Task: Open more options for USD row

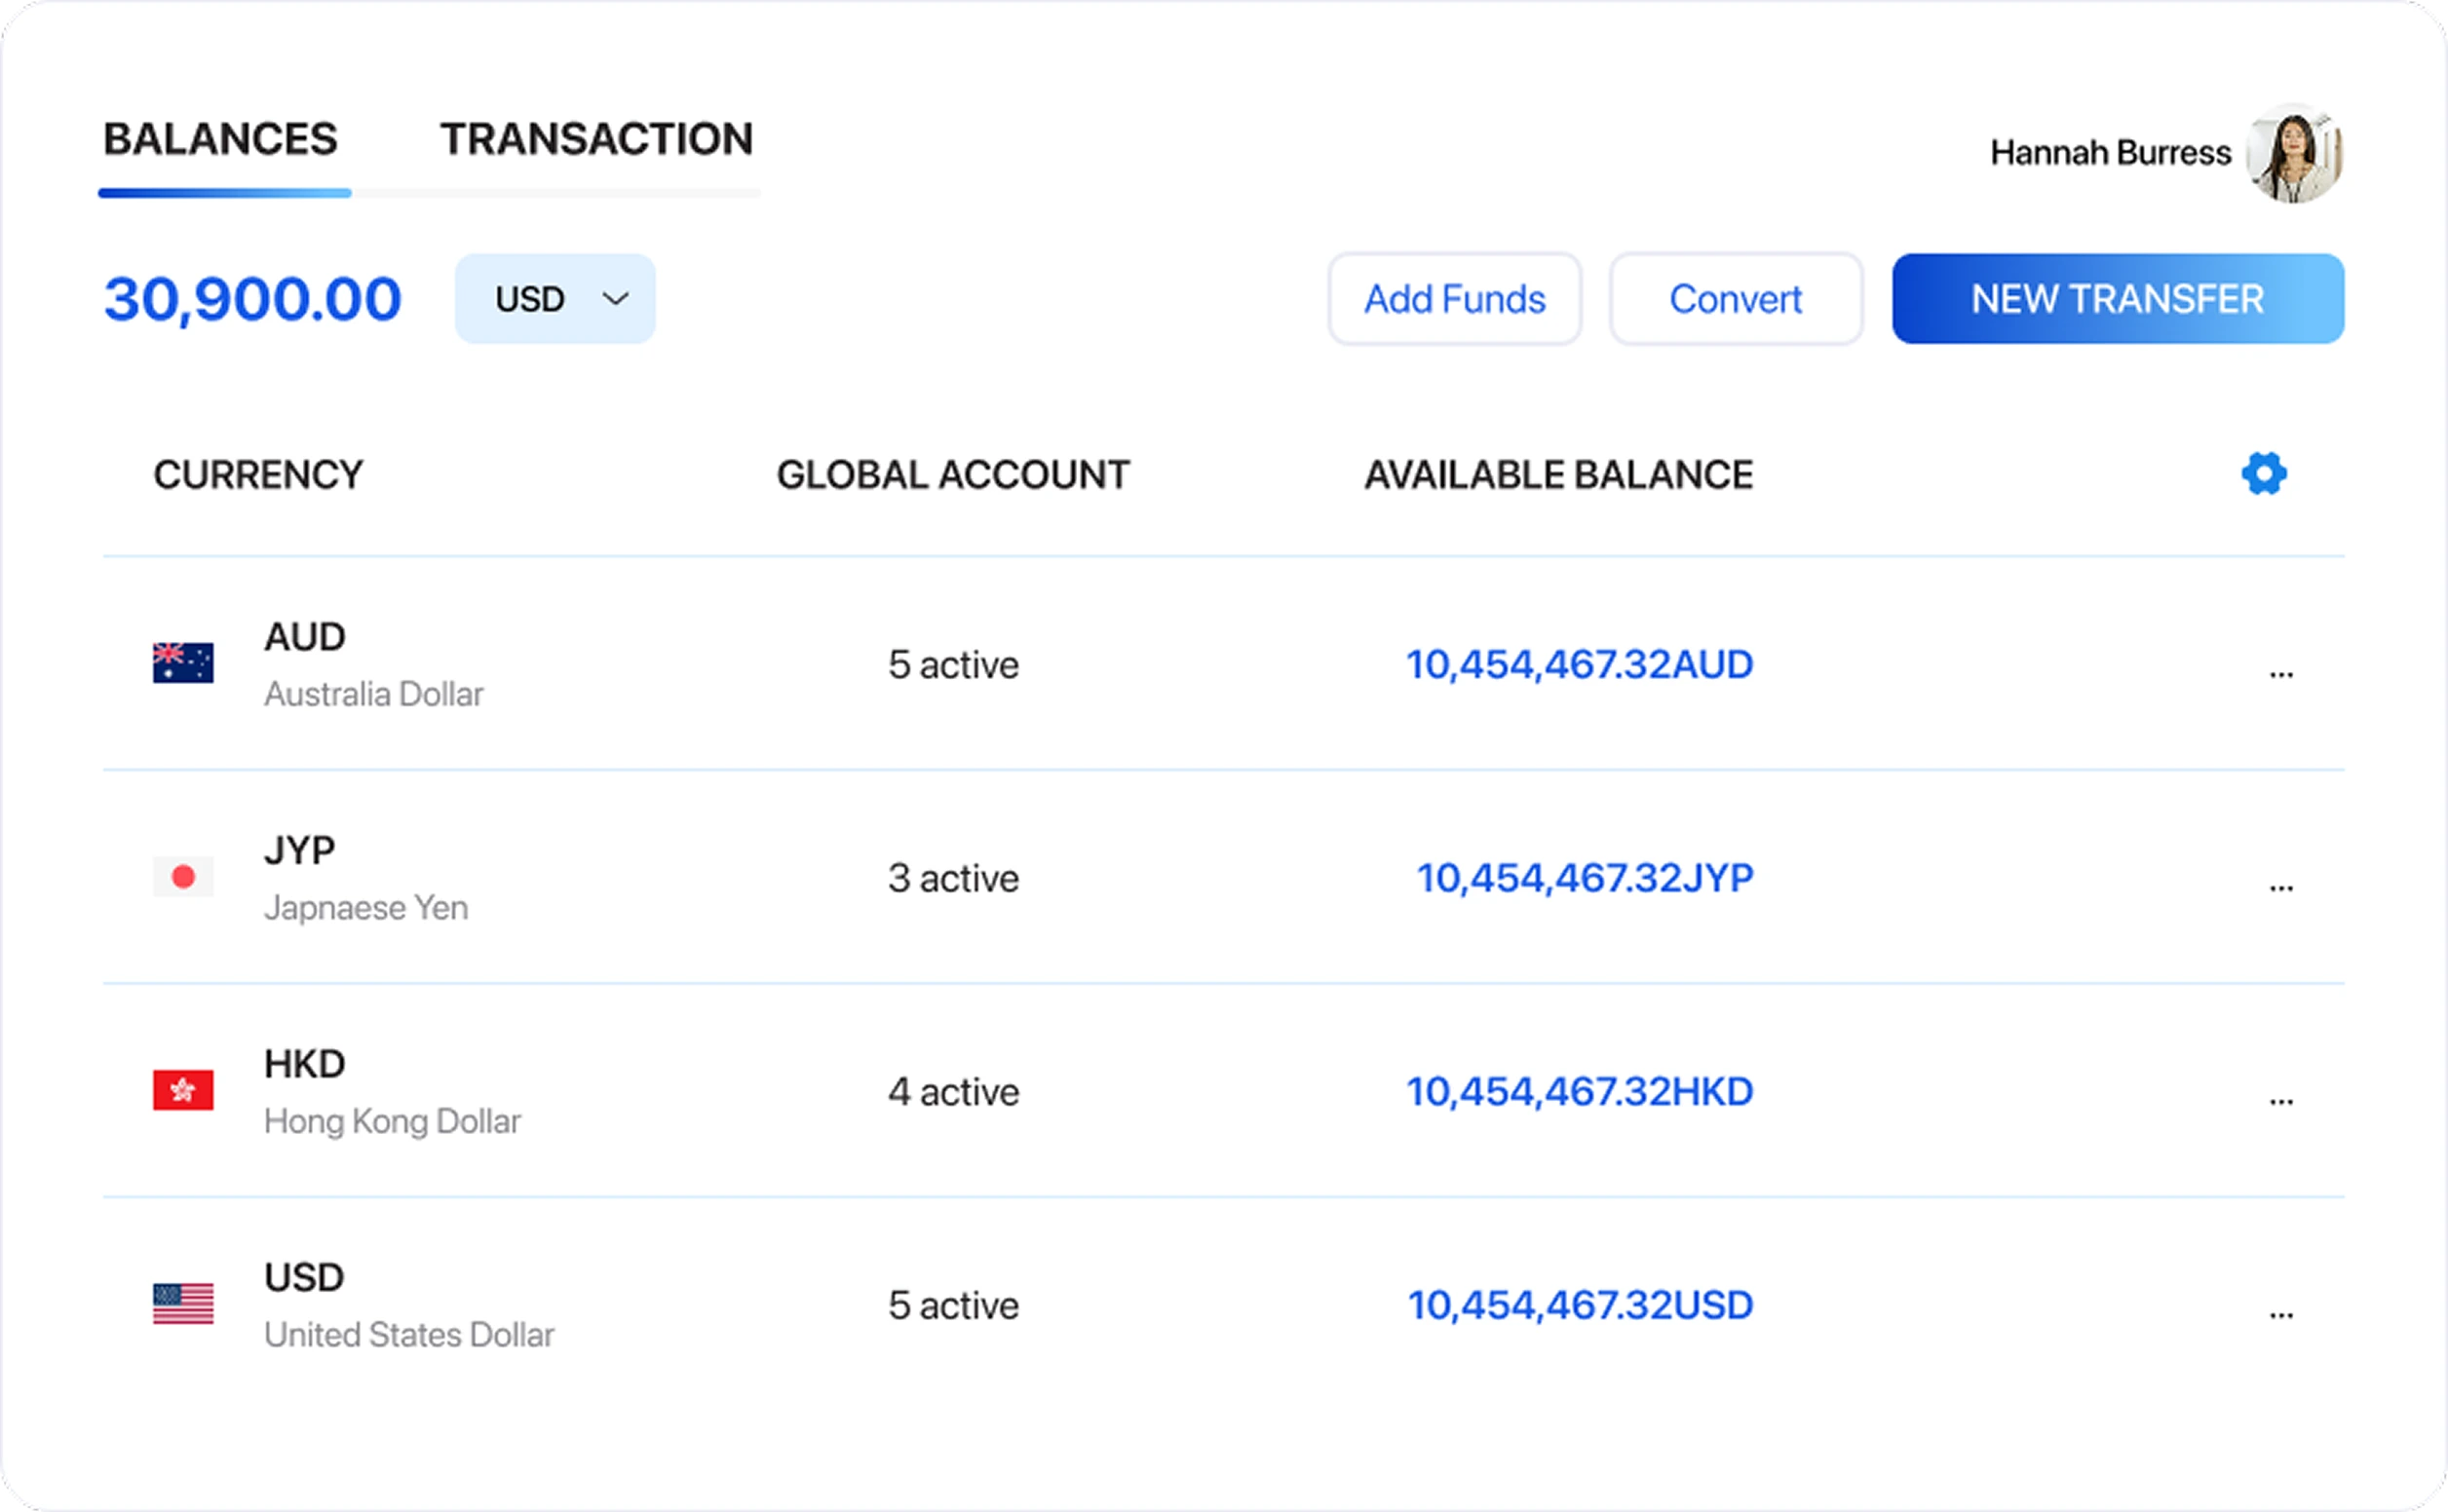Action: pos(2280,1315)
